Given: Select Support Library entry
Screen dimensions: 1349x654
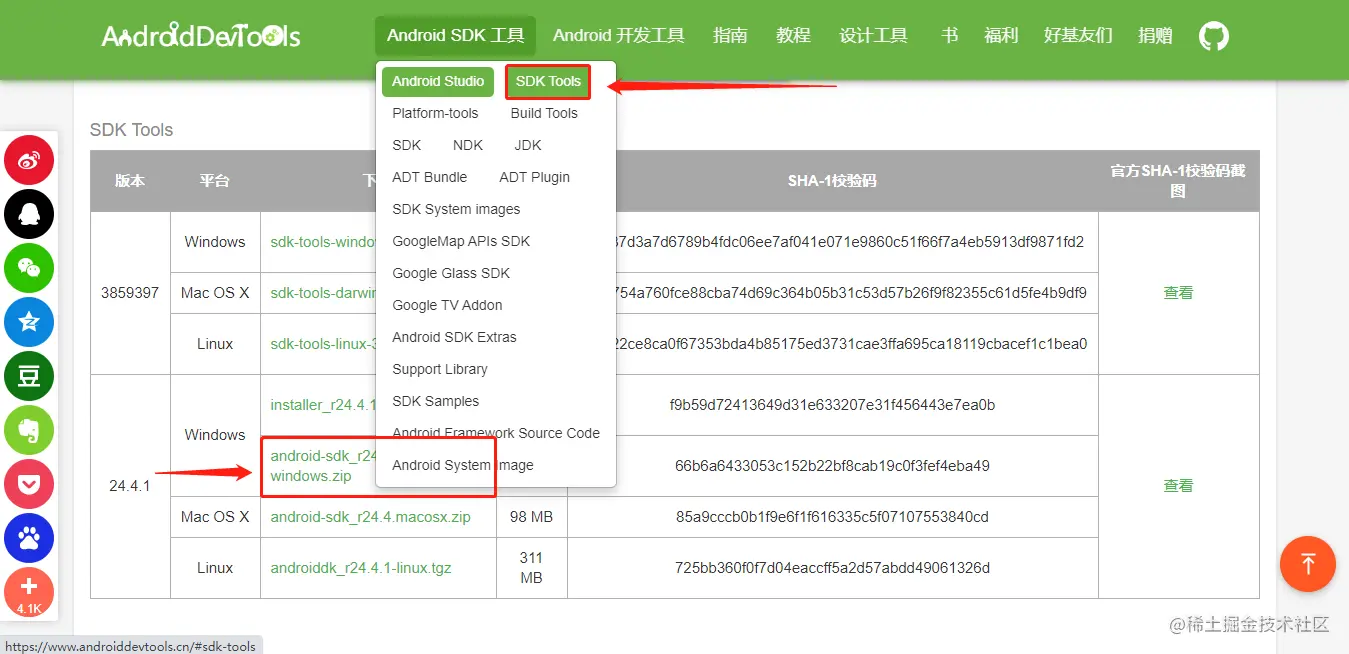Looking at the screenshot, I should tap(440, 369).
